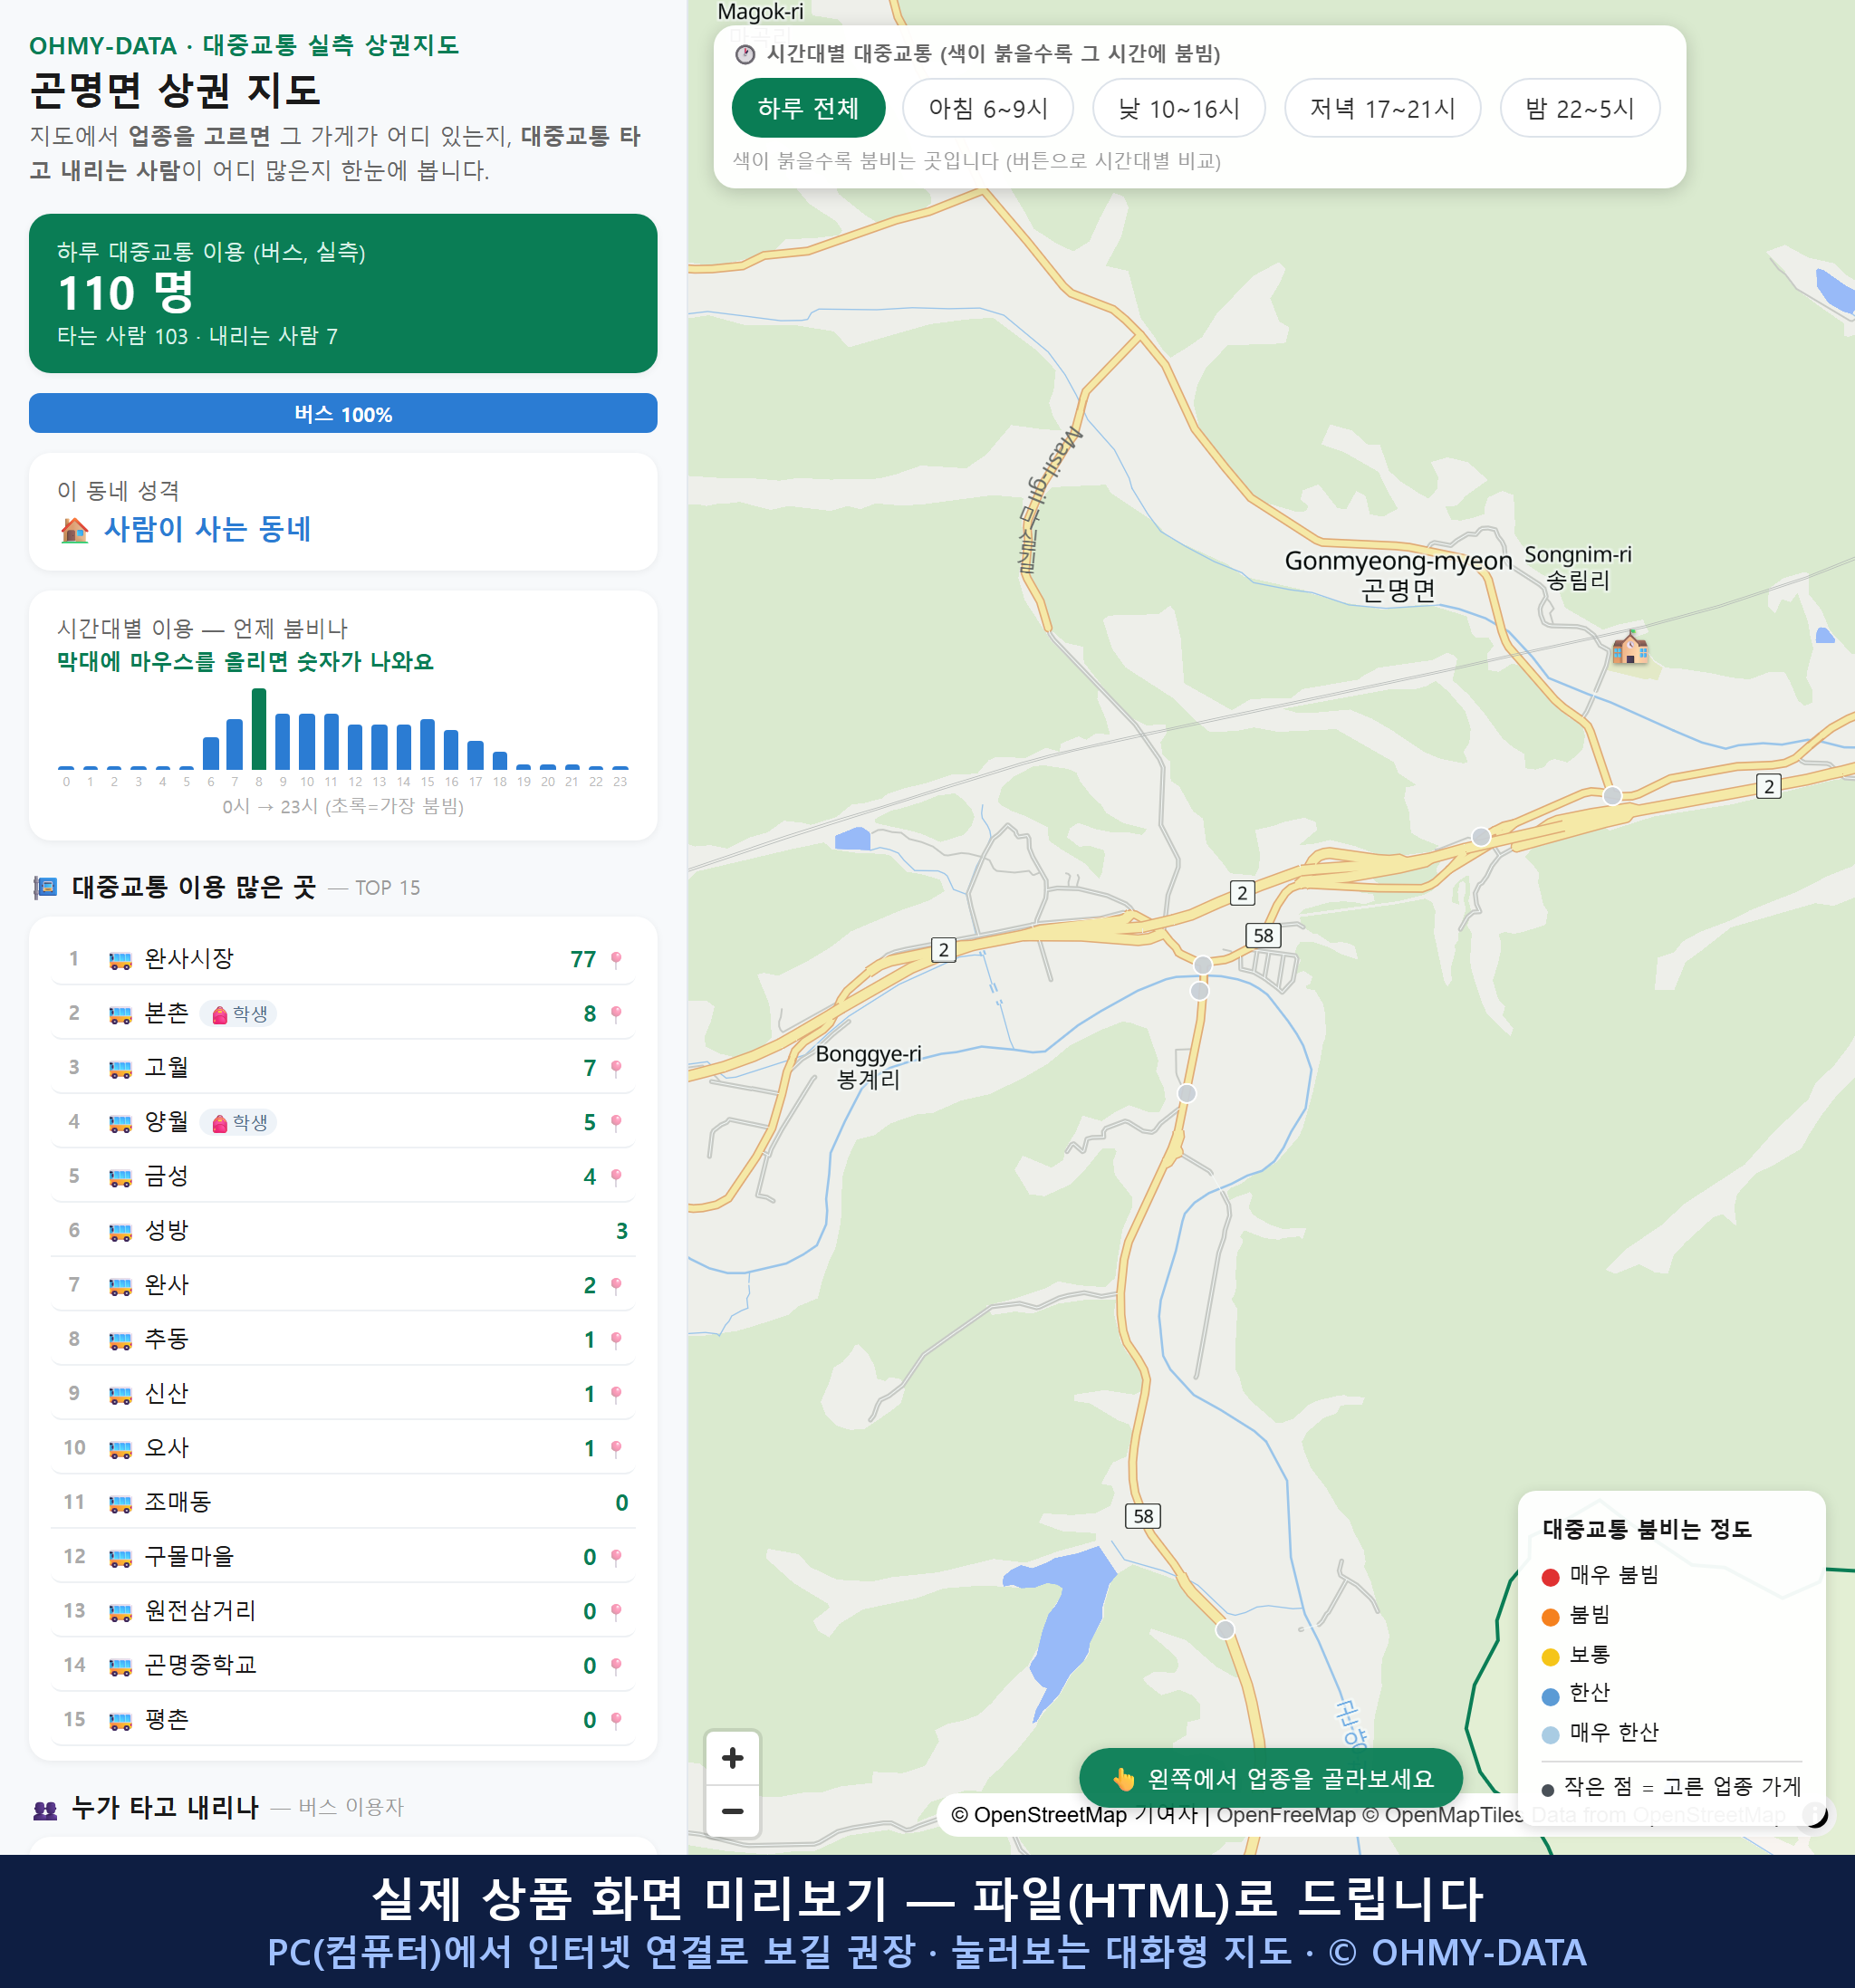Click the 왼쪽에서 업종을 골라보세요 button
The width and height of the screenshot is (1855, 1988).
click(1271, 1778)
